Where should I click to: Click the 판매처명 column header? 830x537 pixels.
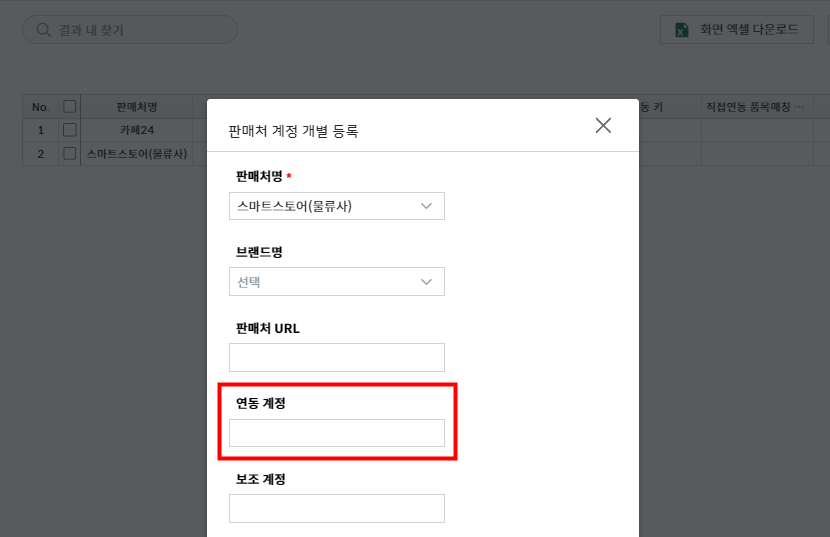[137, 107]
